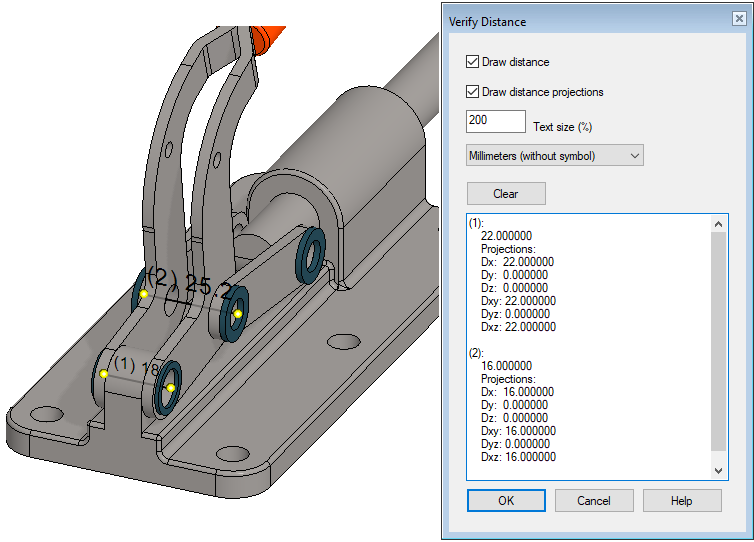Cancel the Verify Distance dialog

[594, 500]
